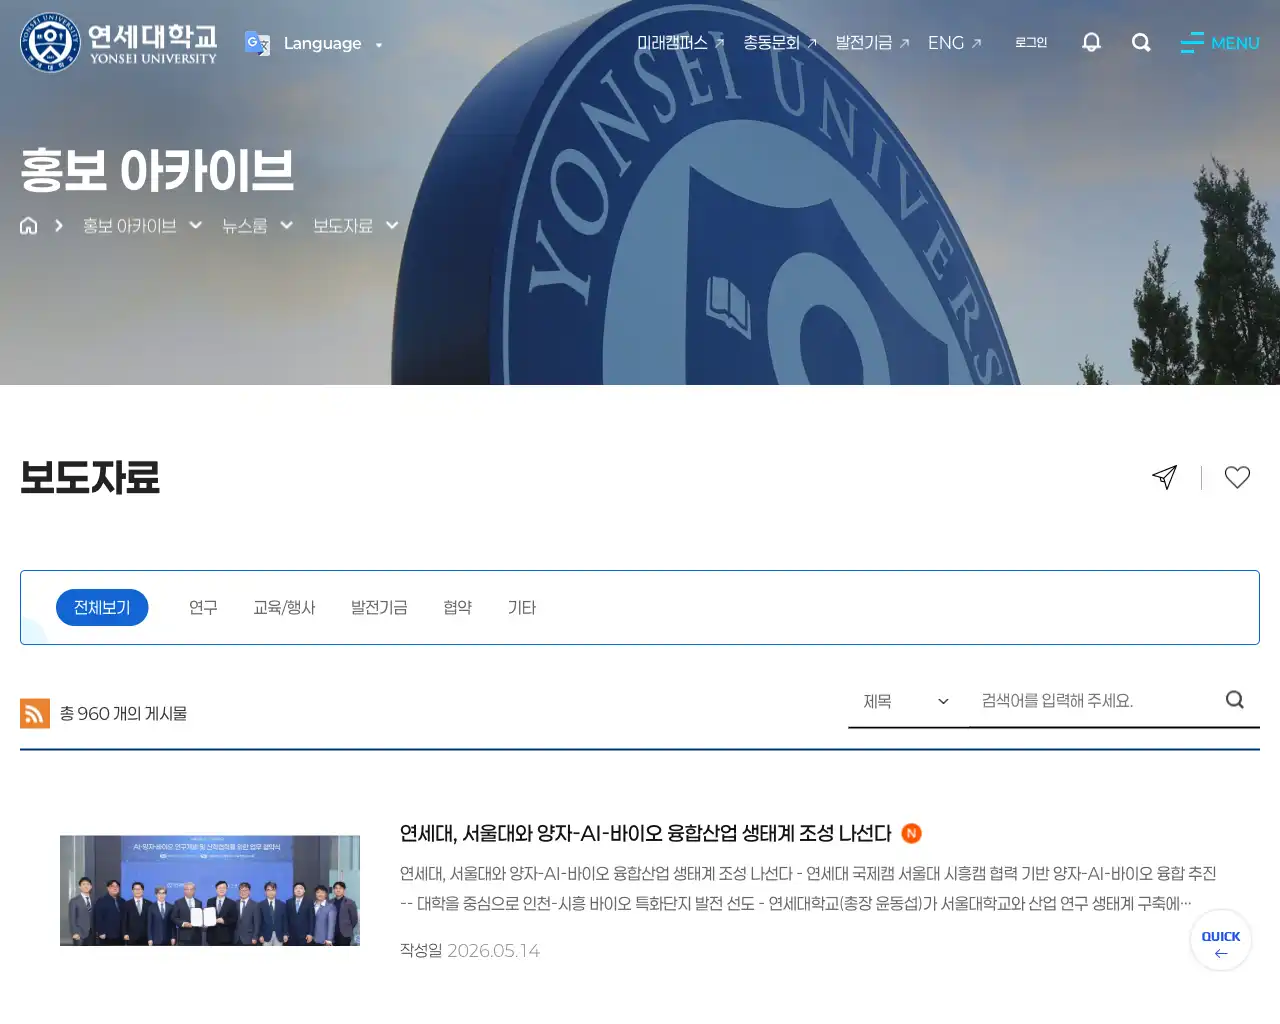Select the 연구 category tab
The image size is (1280, 1024).
pos(203,607)
